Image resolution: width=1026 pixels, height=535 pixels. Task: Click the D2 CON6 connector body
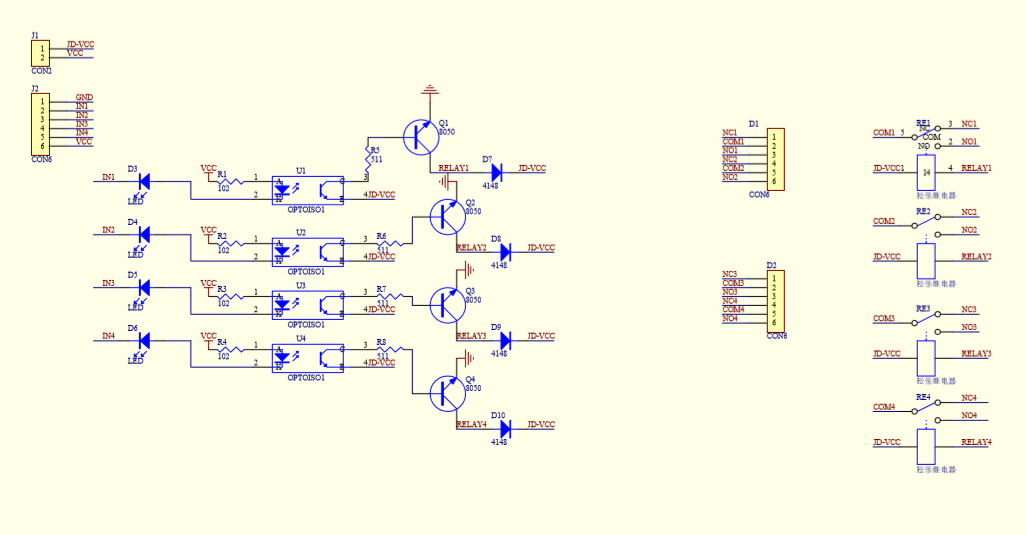pyautogui.click(x=775, y=301)
